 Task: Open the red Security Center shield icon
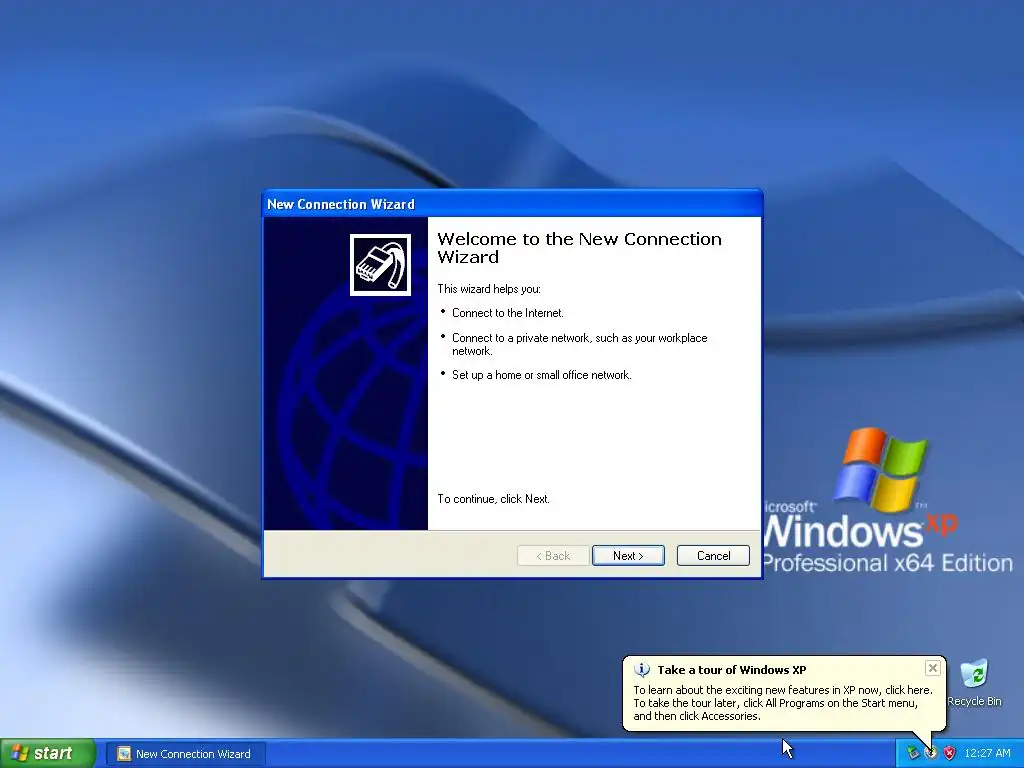coord(950,754)
